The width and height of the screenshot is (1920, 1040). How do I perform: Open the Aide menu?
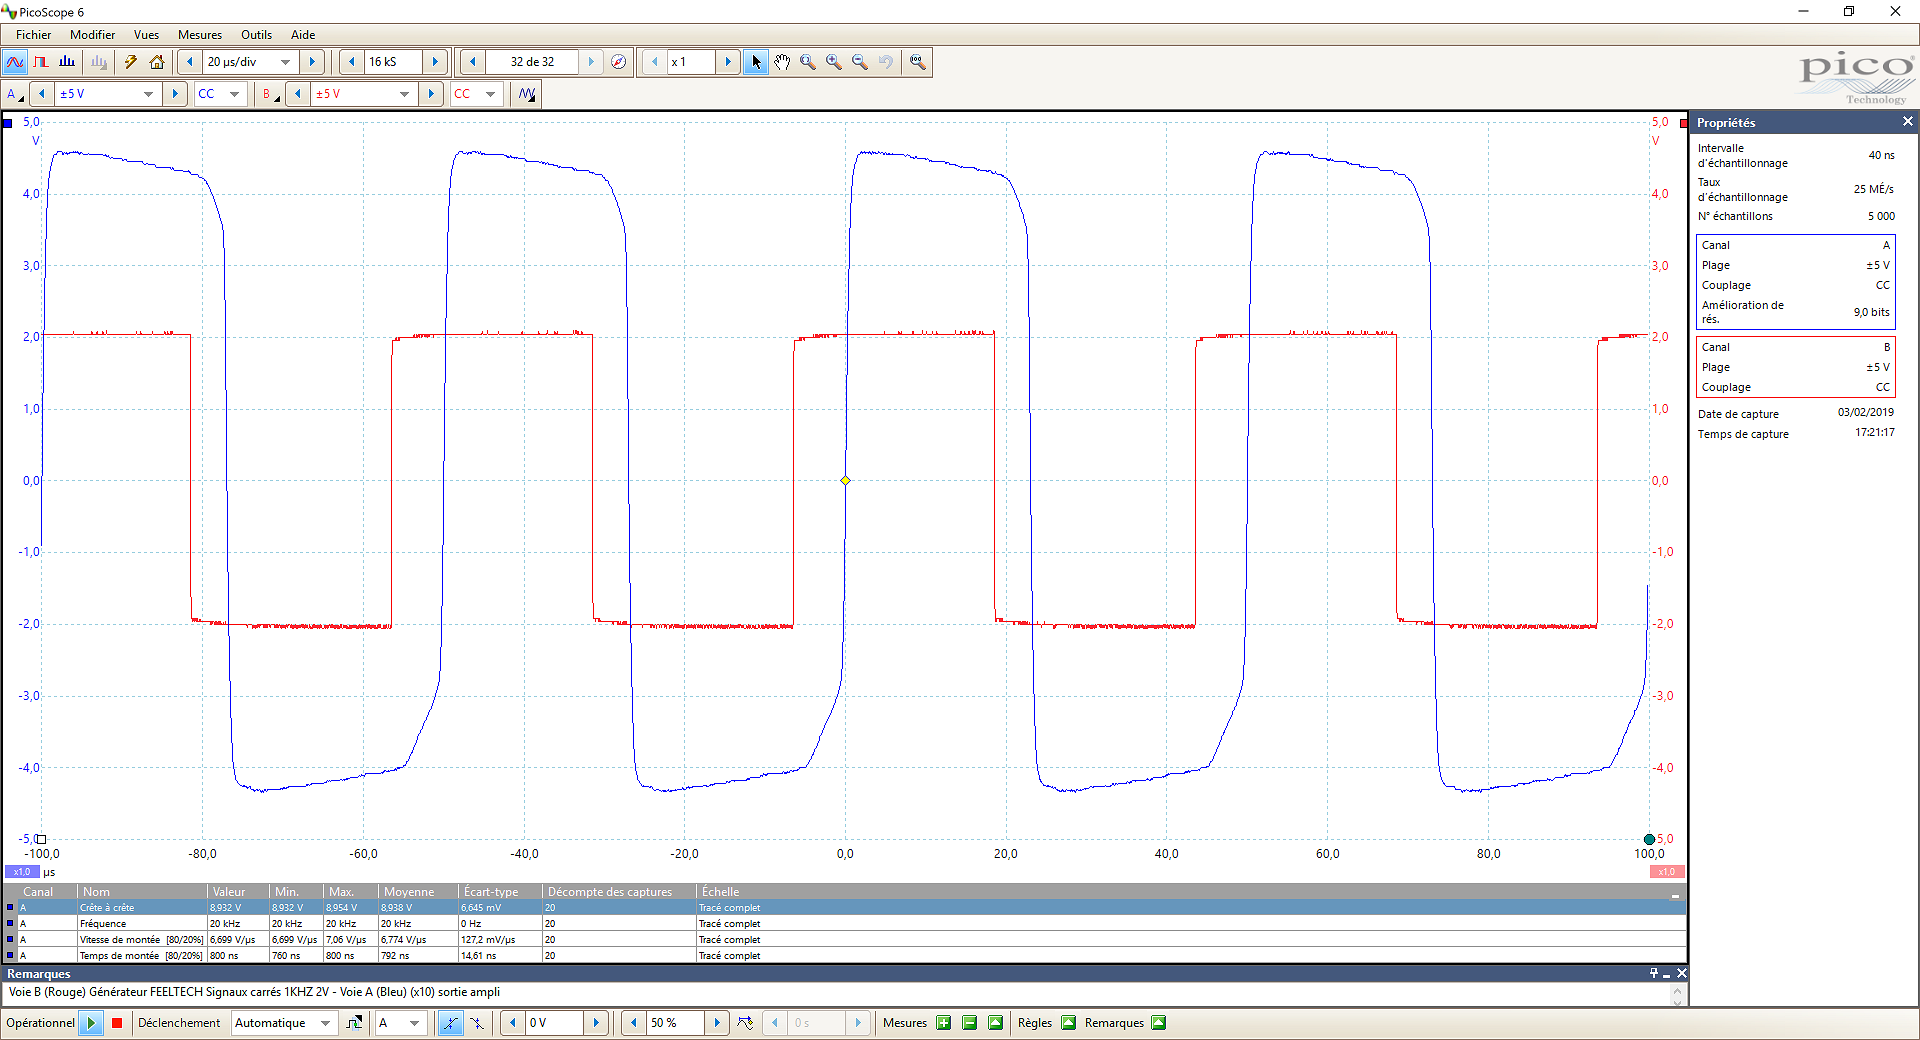coord(303,35)
